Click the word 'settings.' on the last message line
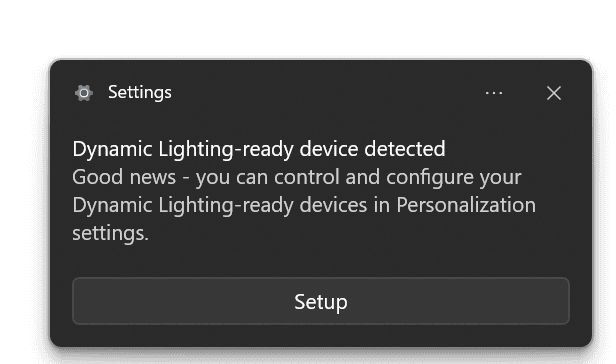The width and height of the screenshot is (616, 364). click(x=110, y=234)
